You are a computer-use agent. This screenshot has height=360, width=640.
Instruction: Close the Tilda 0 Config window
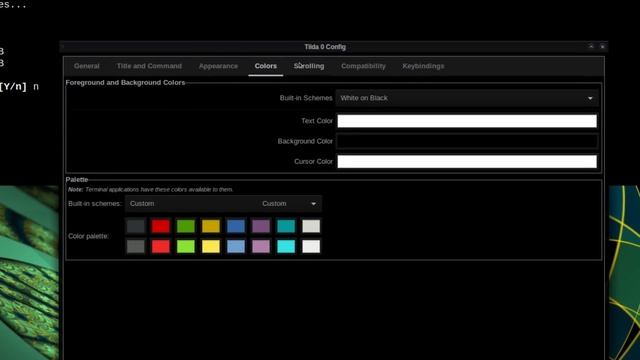[x=602, y=47]
